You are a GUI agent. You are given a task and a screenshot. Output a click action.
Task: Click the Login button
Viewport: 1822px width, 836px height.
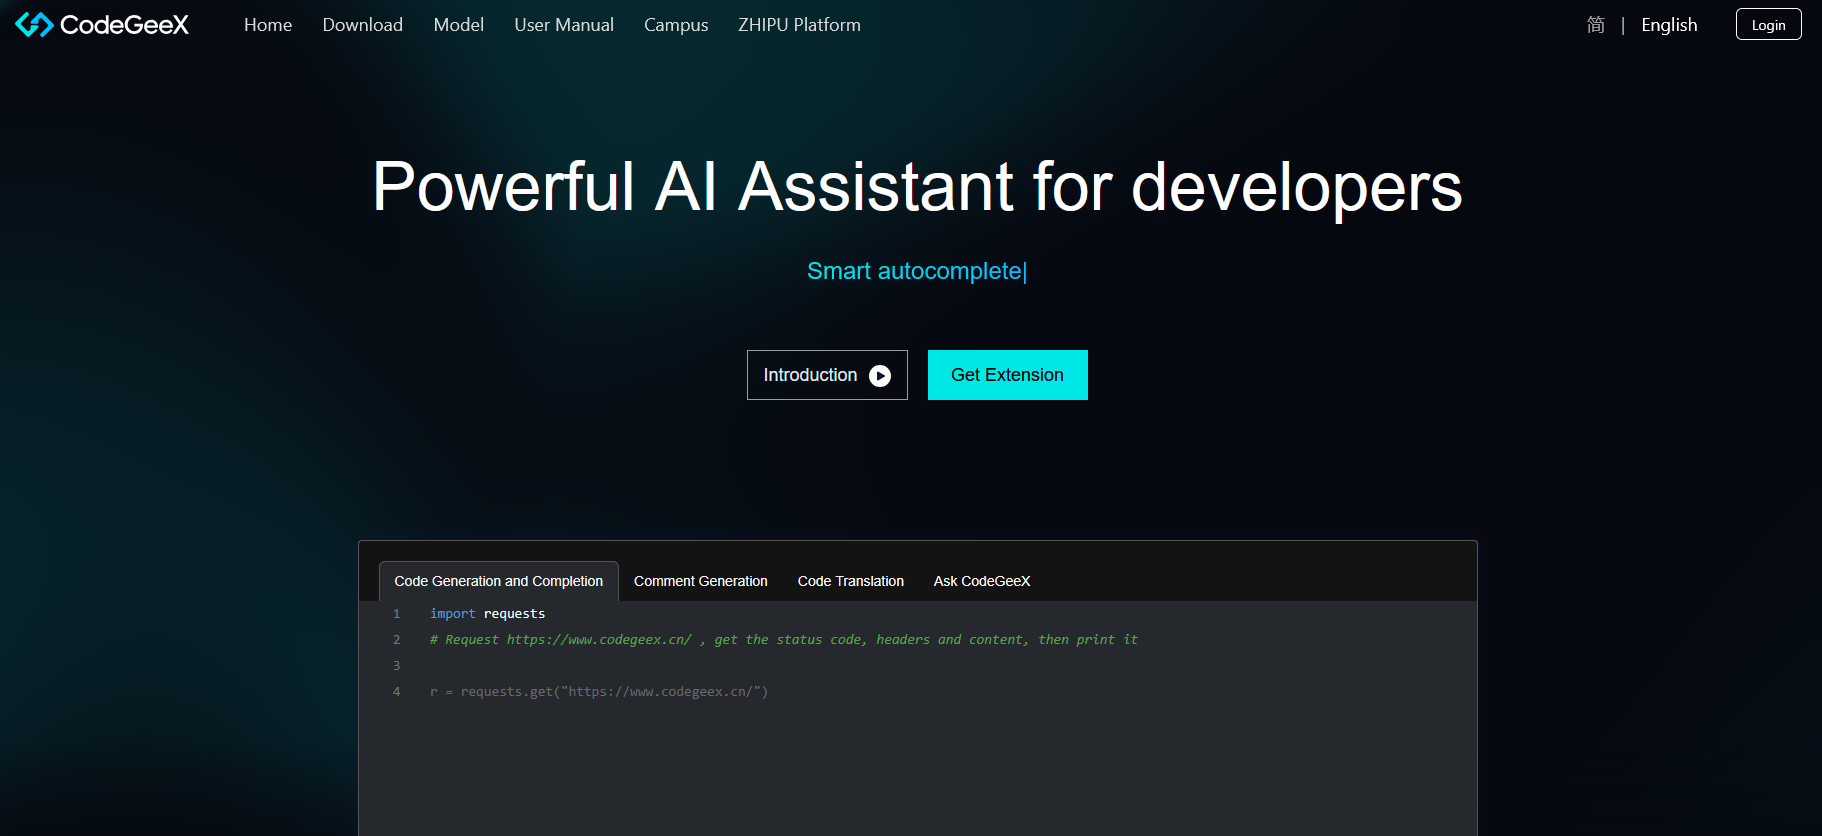point(1768,25)
